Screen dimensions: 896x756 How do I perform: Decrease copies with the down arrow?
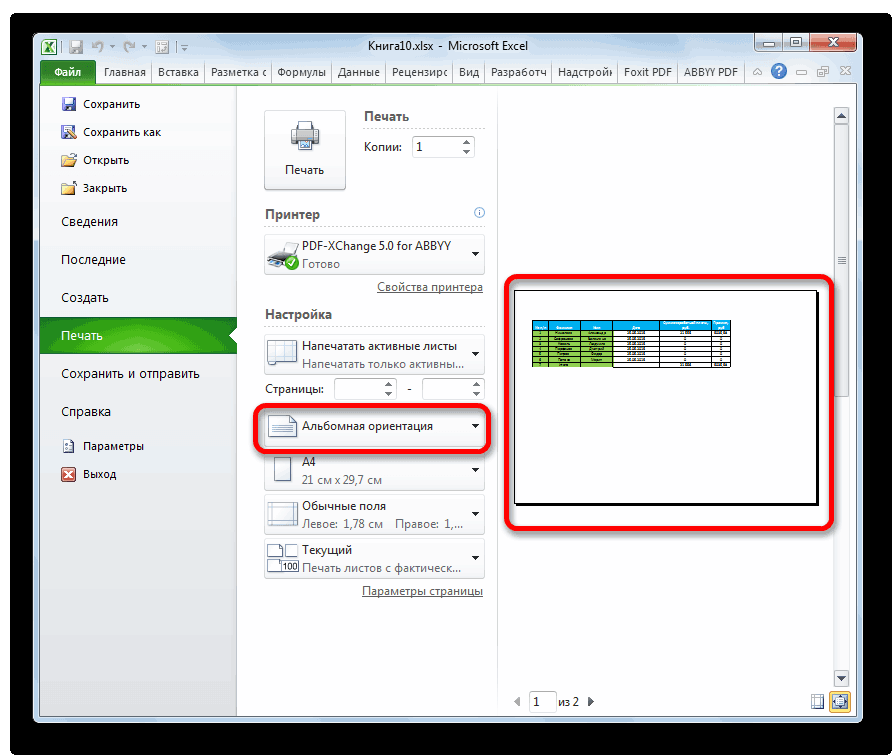click(467, 152)
